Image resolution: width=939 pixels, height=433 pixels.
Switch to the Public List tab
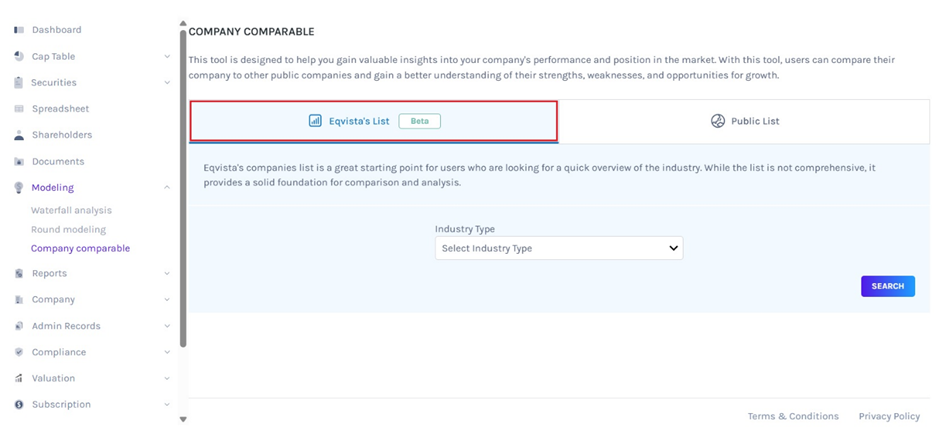(x=744, y=121)
